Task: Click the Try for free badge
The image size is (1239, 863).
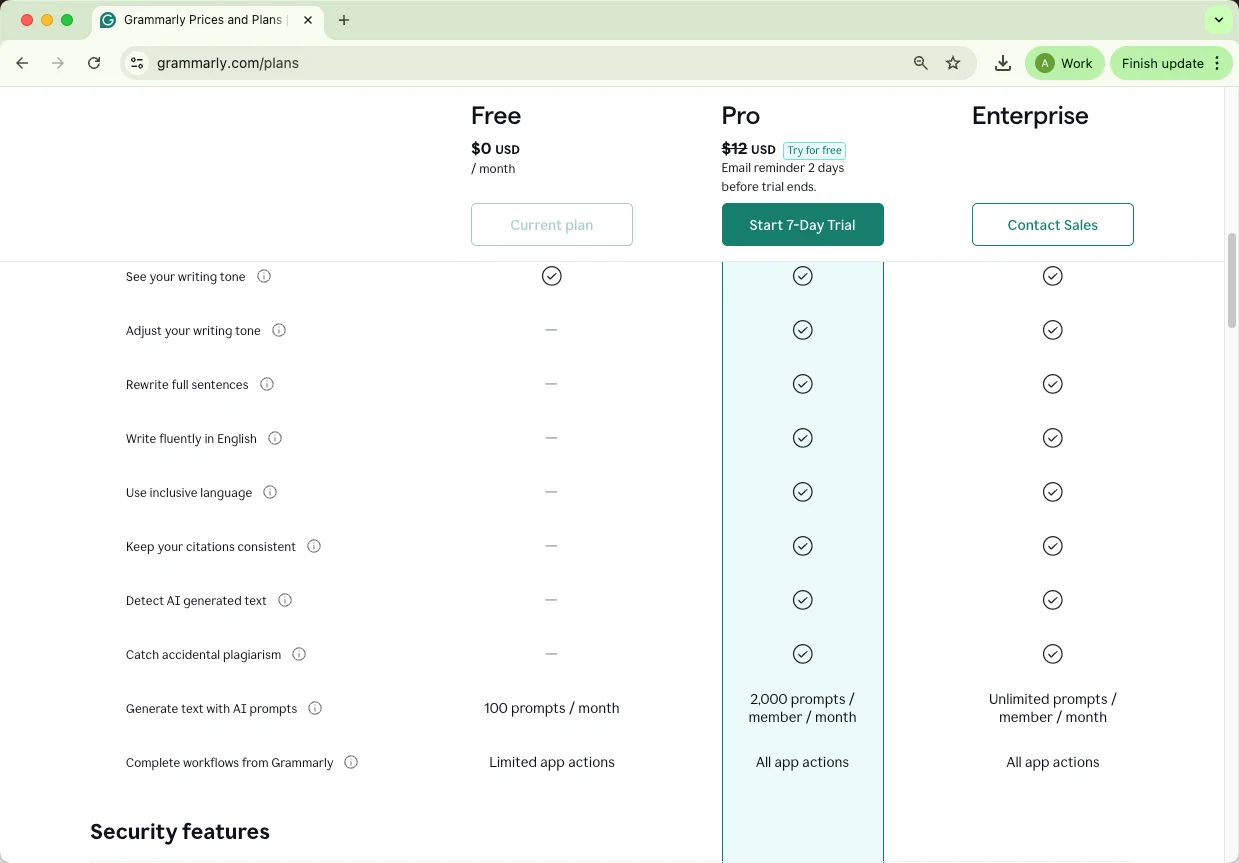Action: (814, 151)
